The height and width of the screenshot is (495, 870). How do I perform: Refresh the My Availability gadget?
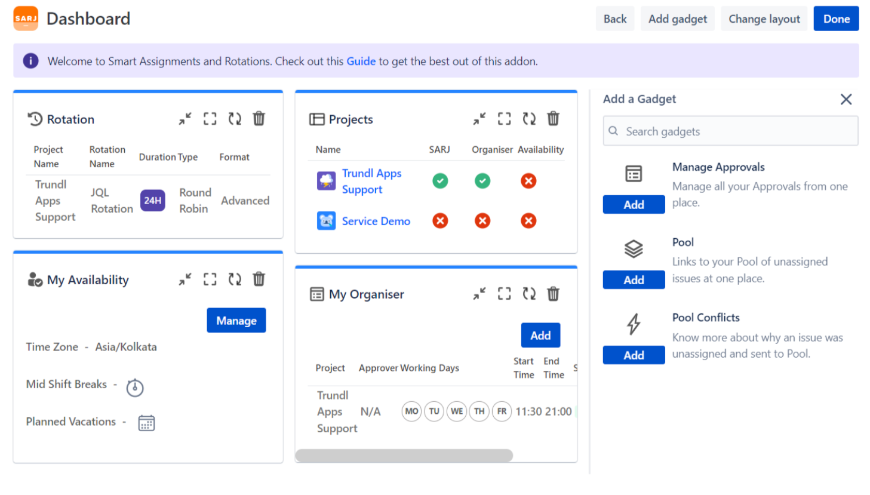pos(235,279)
